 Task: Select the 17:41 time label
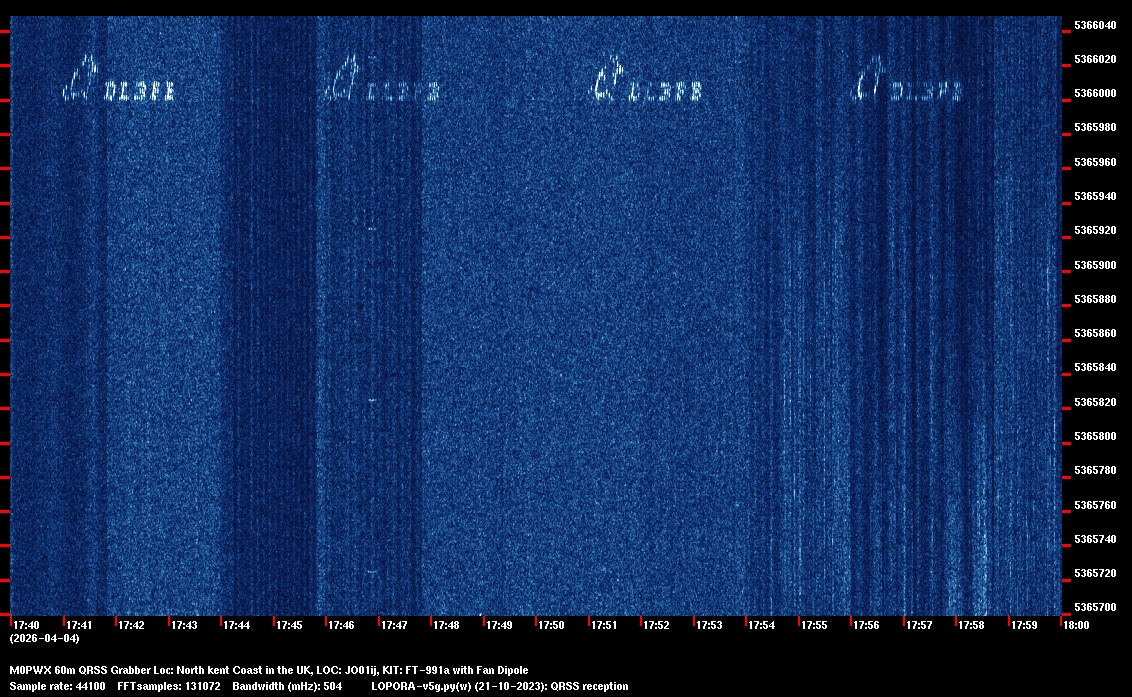[79, 625]
